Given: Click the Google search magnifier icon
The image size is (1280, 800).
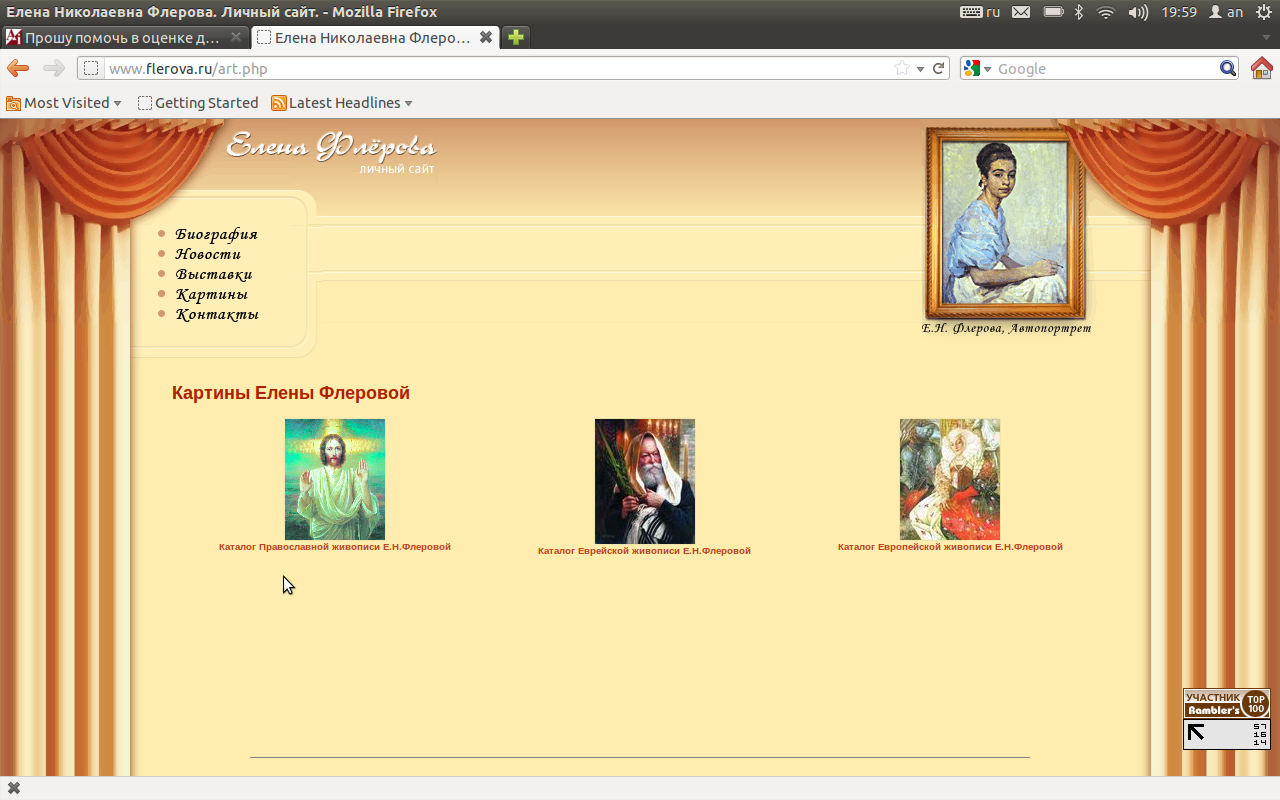Looking at the screenshot, I should [1228, 68].
